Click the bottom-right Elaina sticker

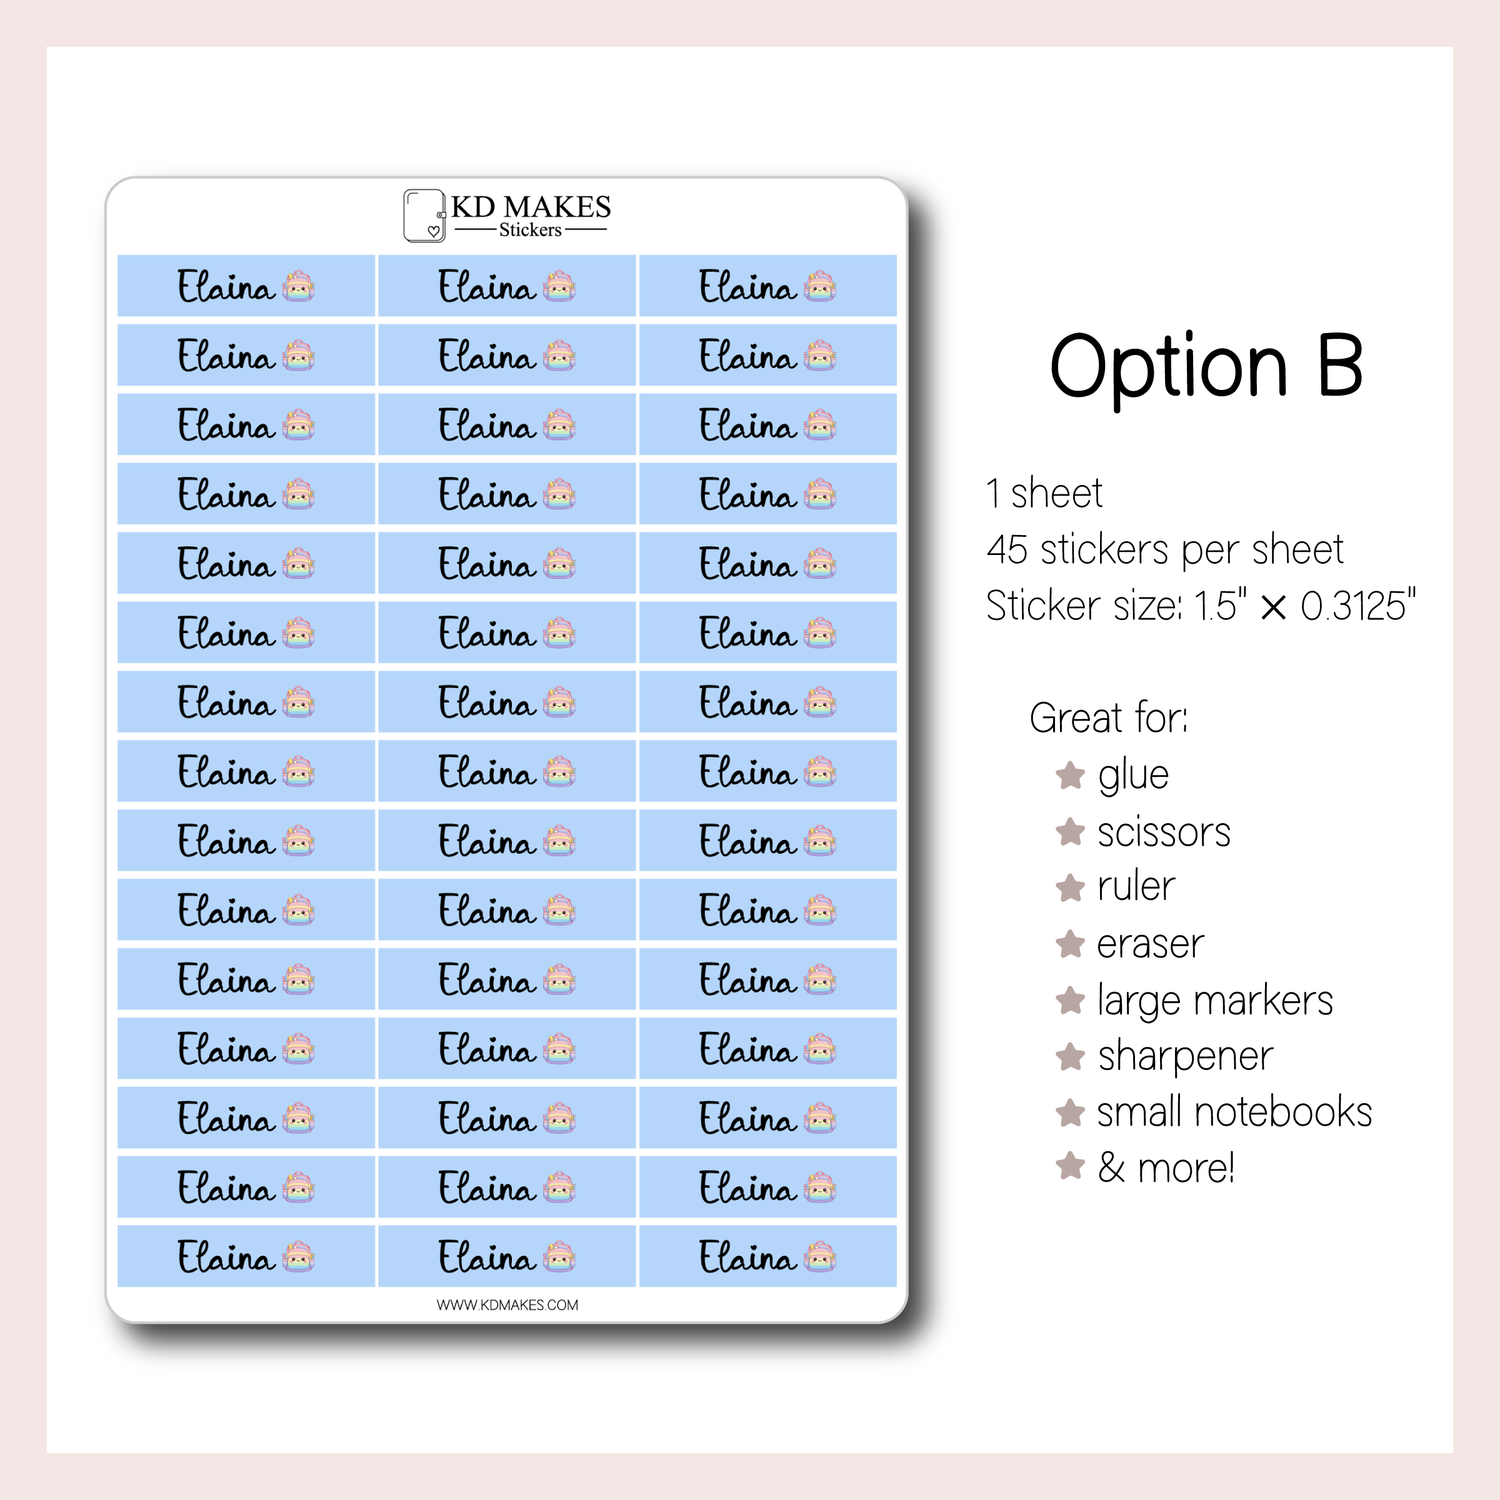(768, 1256)
